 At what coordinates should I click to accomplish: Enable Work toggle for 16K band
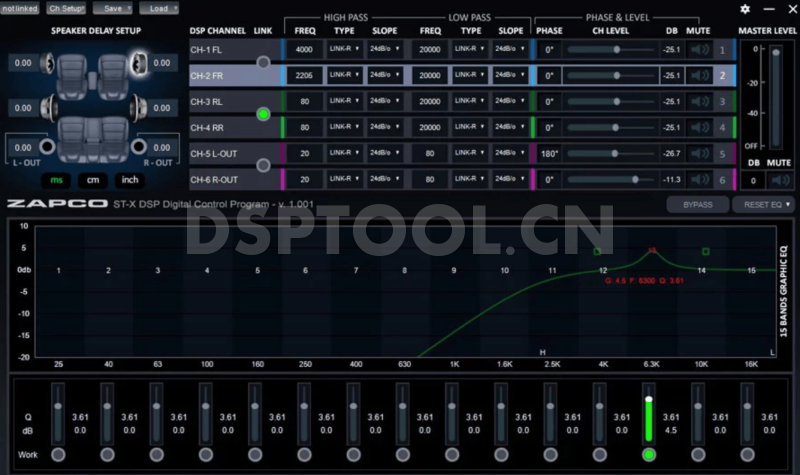click(747, 454)
